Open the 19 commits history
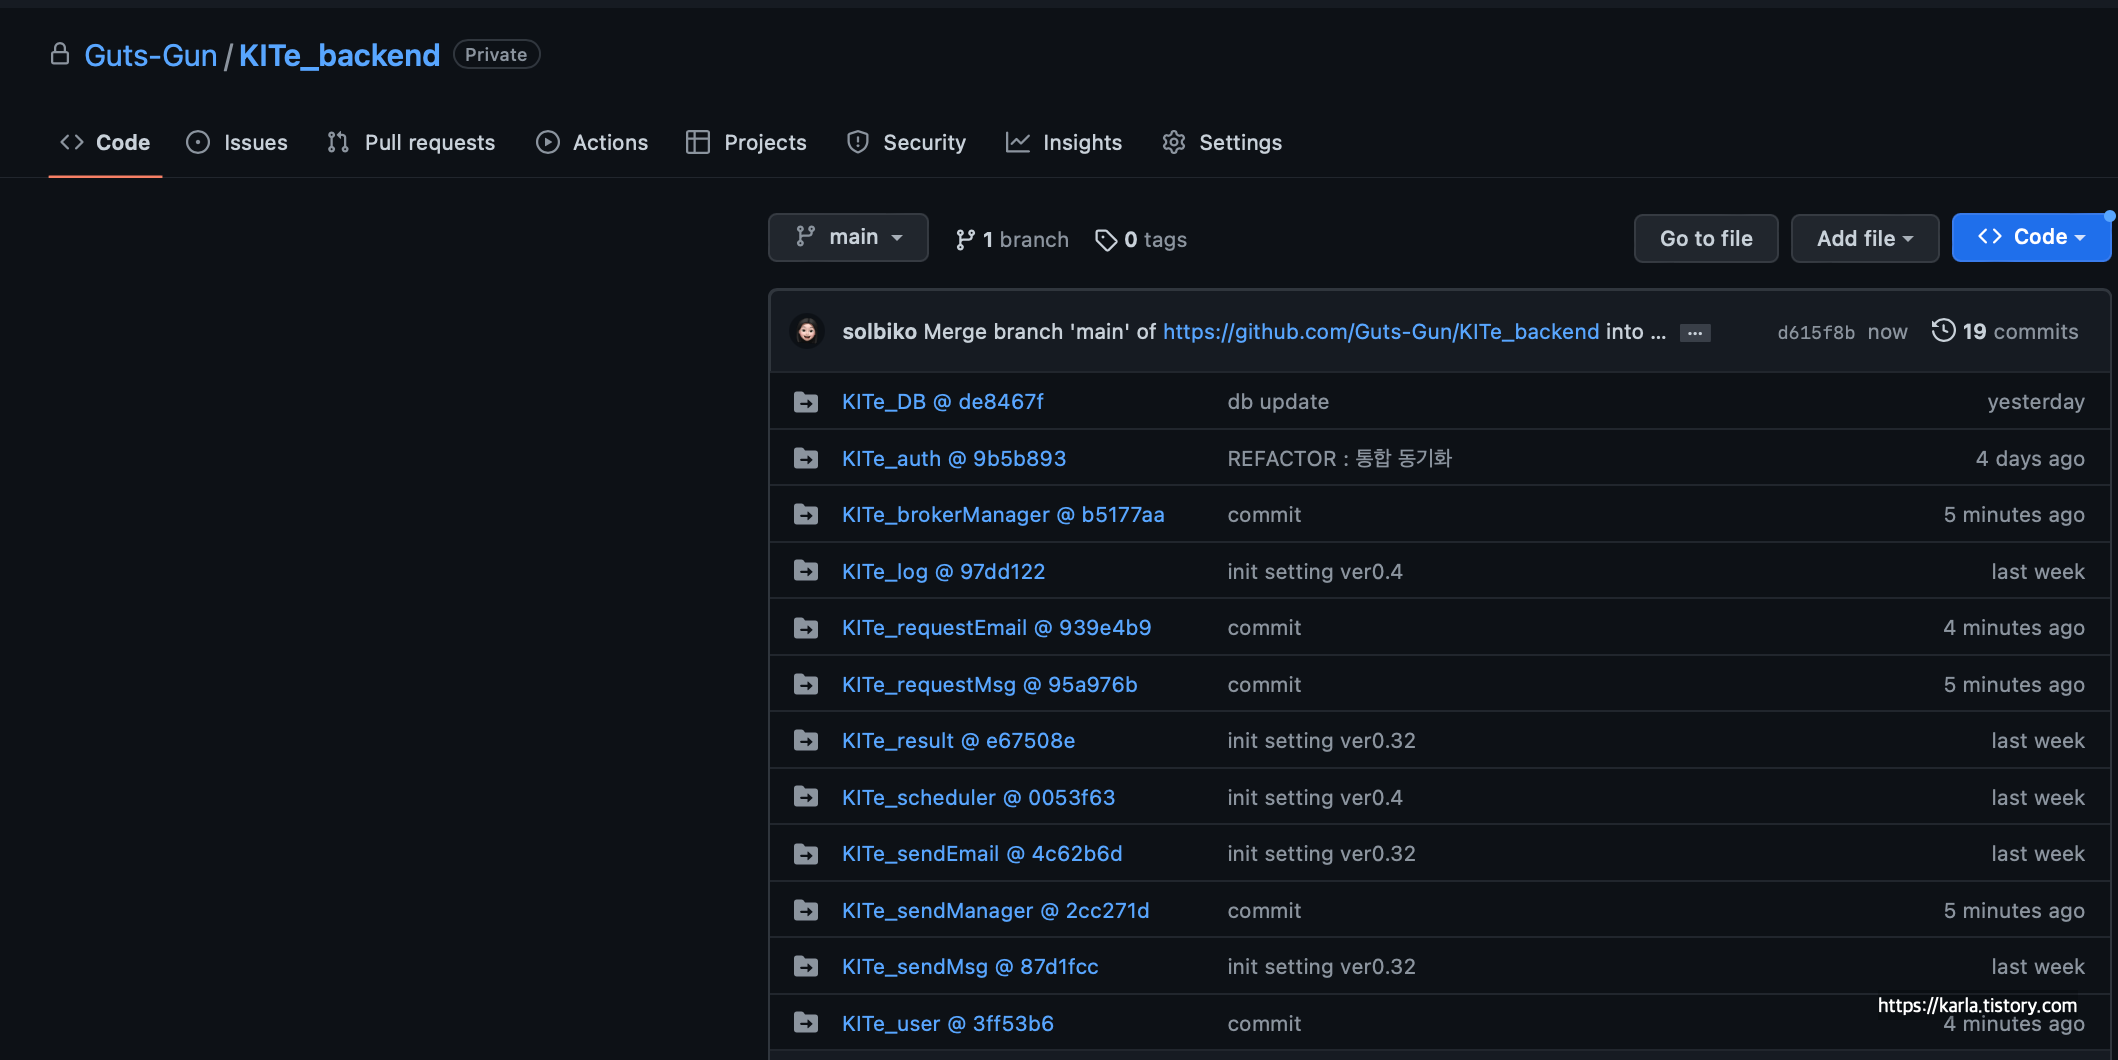This screenshot has width=2118, height=1060. [x=2005, y=331]
